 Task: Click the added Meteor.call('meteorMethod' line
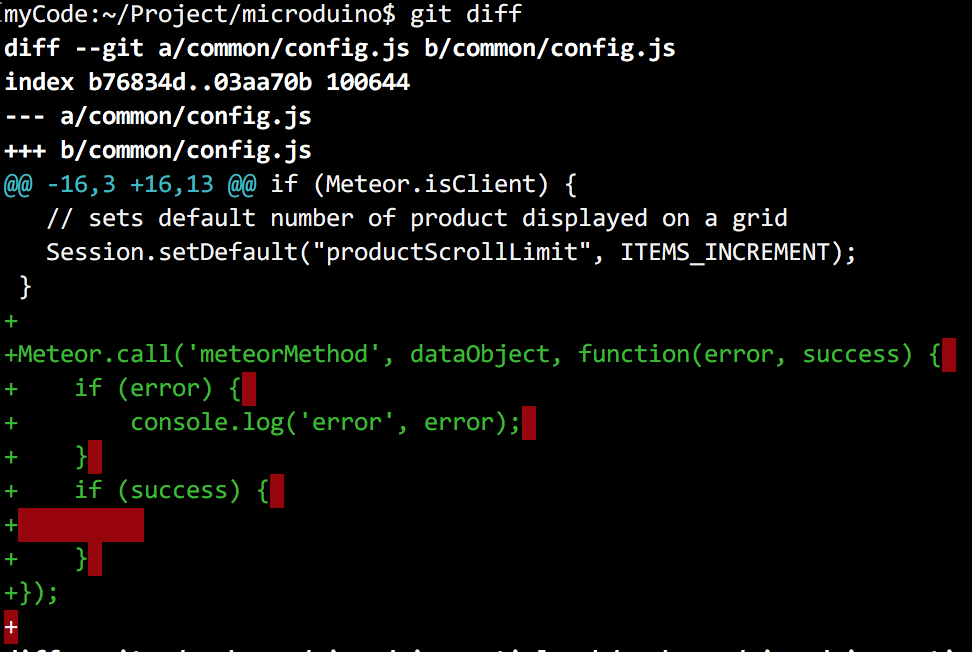(x=473, y=355)
